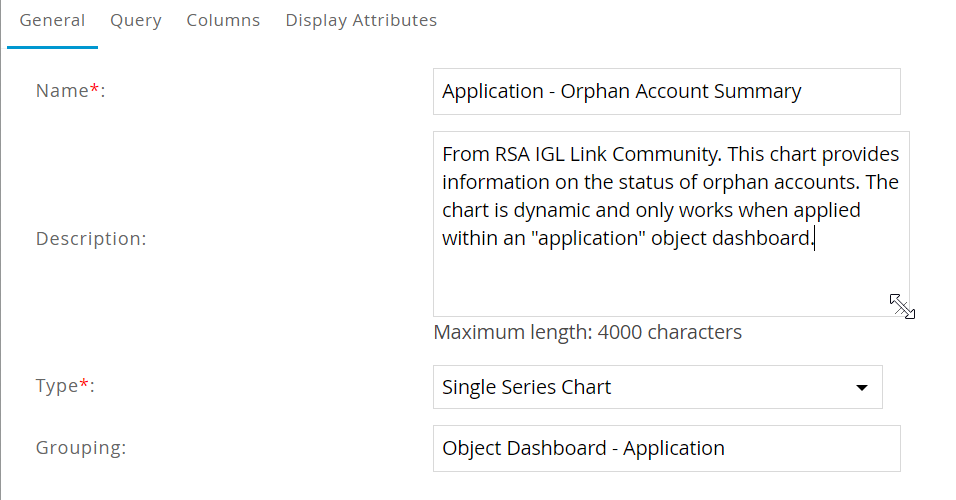Screen dimensions: 956x500
Task: Grab the description box resize handle
Action: pos(902,307)
